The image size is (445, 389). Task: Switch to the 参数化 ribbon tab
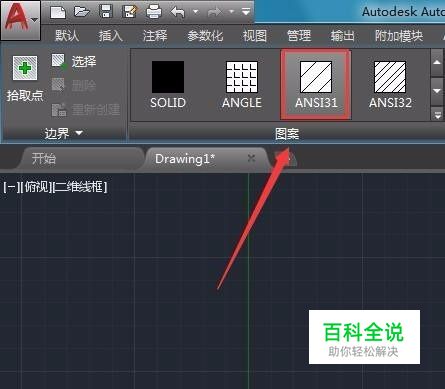pyautogui.click(x=205, y=35)
